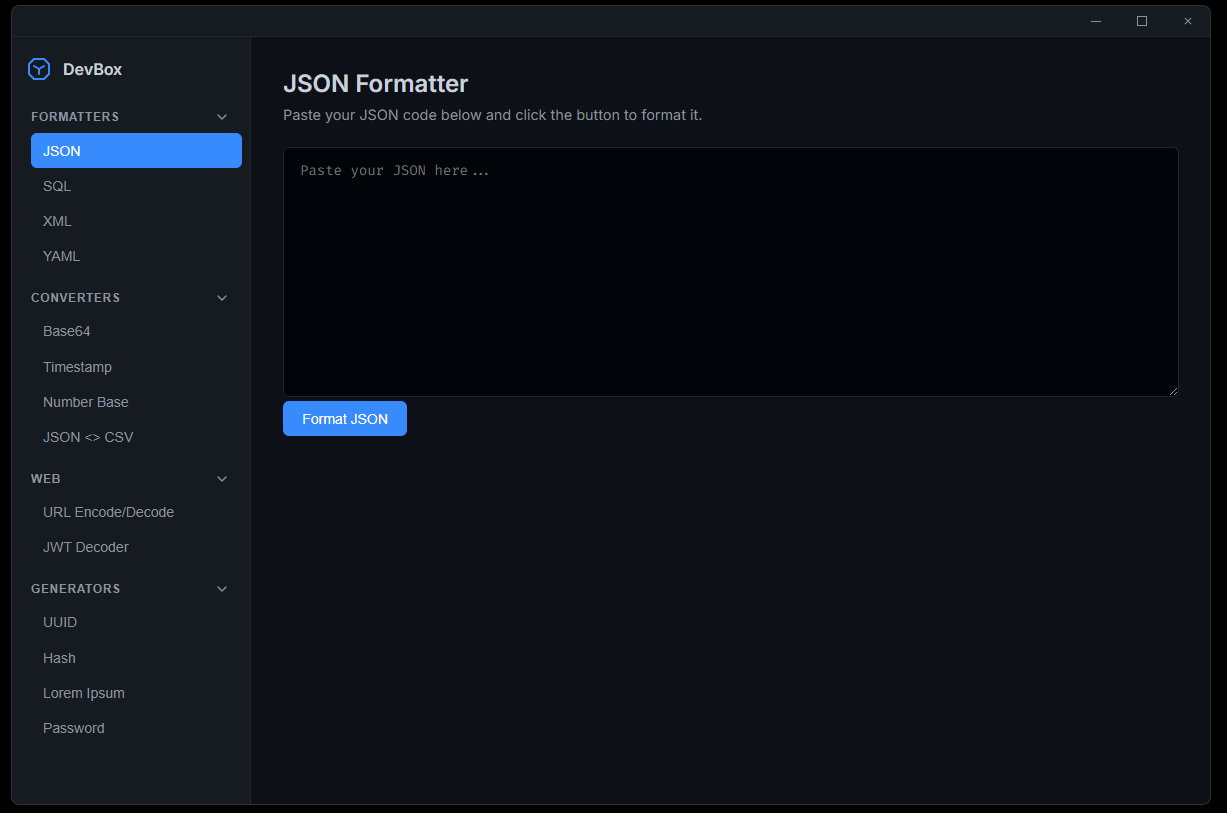Click the Format JSON button
Viewport: 1227px width, 813px height.
click(x=344, y=418)
